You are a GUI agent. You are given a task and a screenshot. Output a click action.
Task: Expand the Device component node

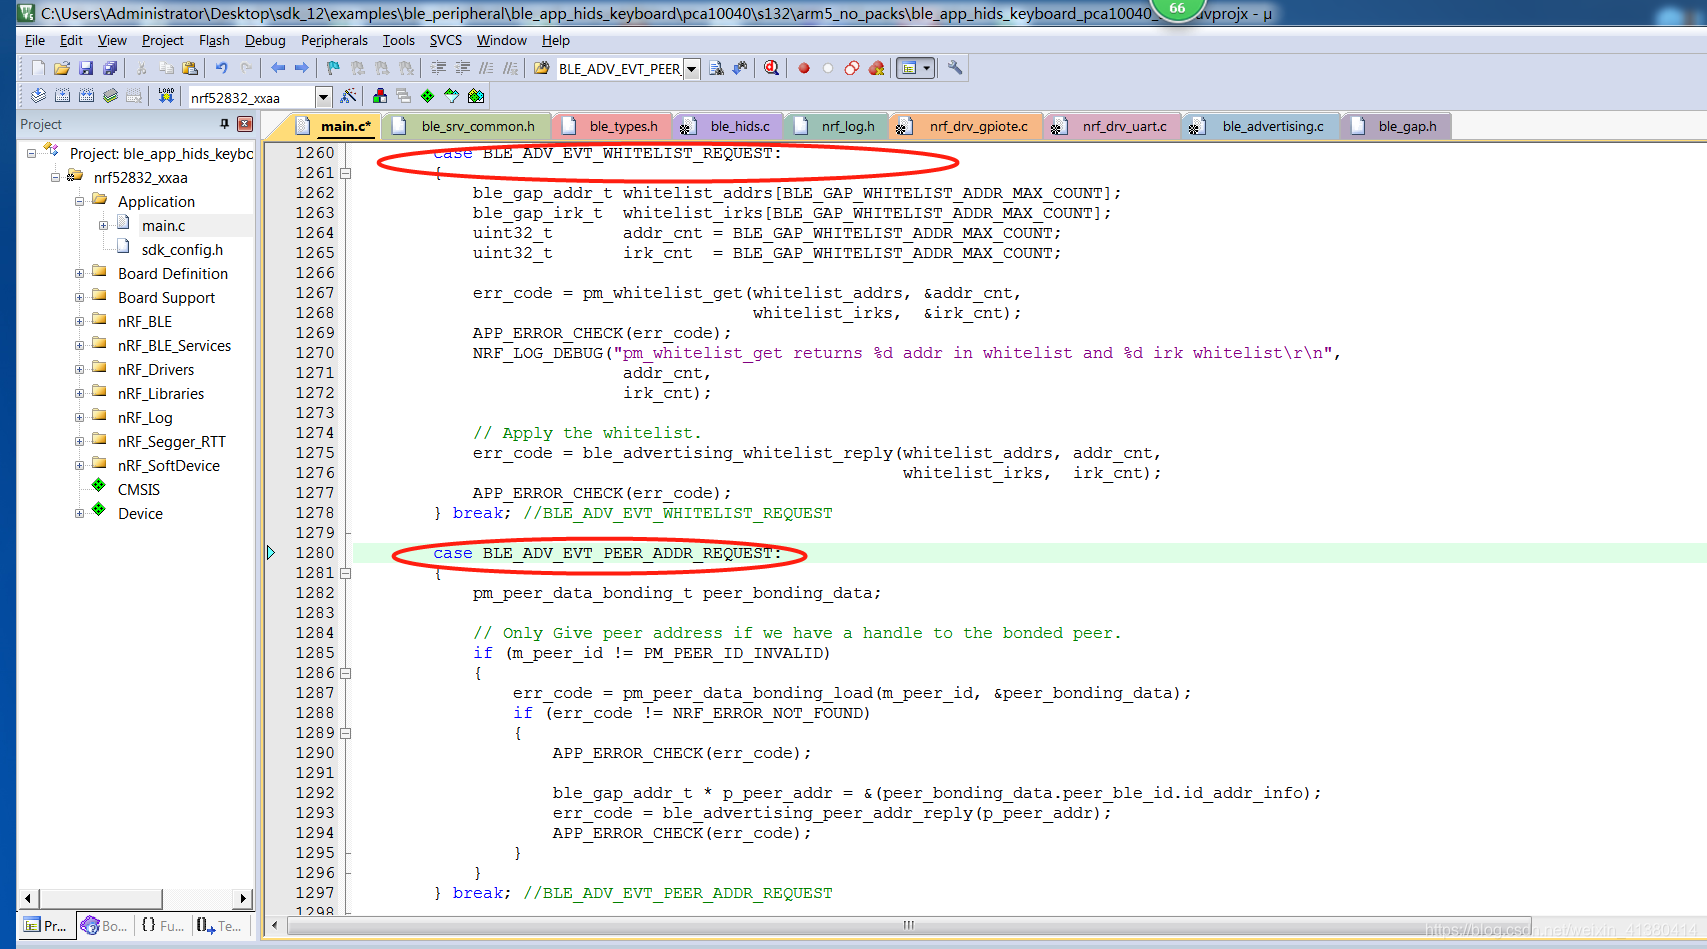coord(79,513)
